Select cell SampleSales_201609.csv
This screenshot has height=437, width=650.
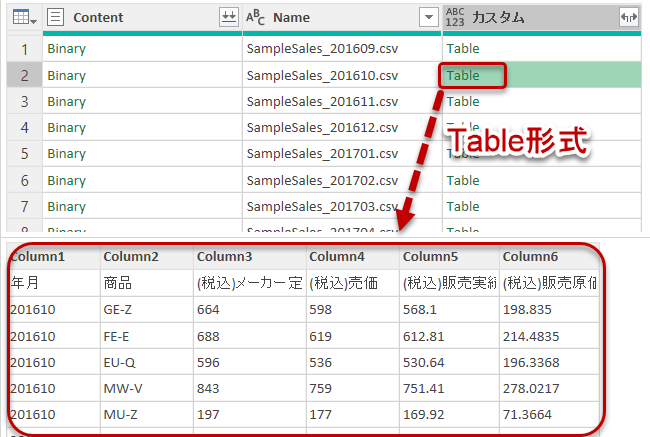342,49
